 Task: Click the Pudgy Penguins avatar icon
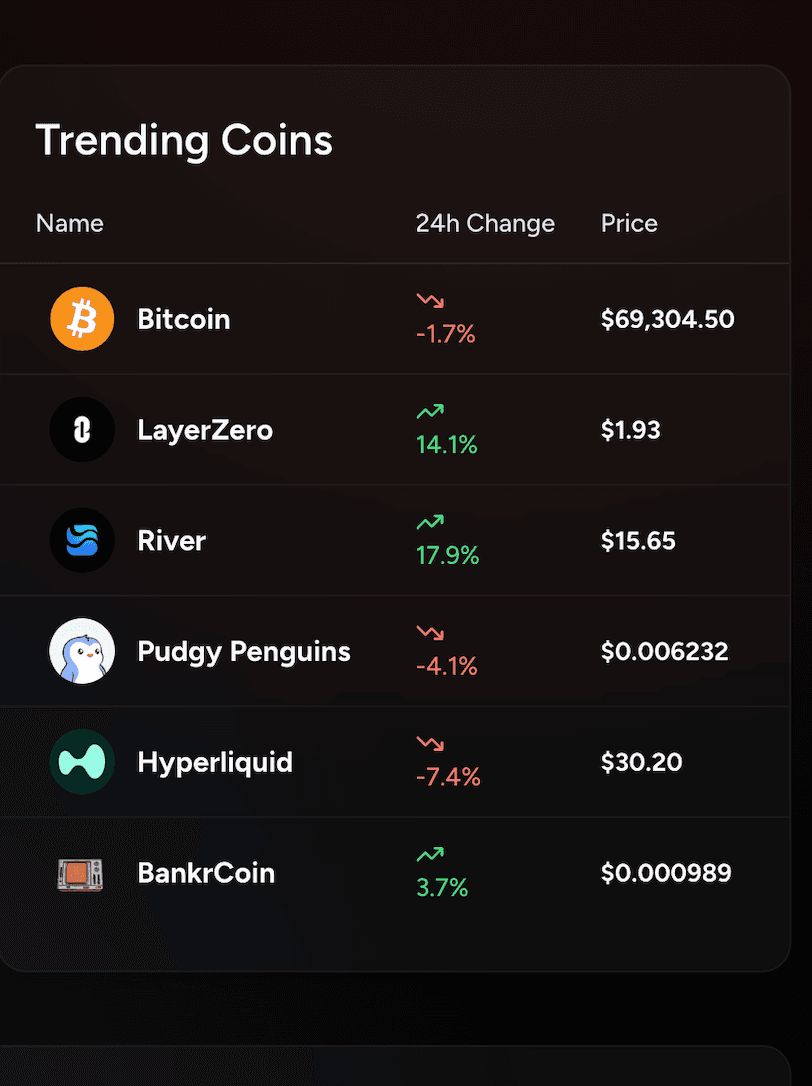click(82, 651)
